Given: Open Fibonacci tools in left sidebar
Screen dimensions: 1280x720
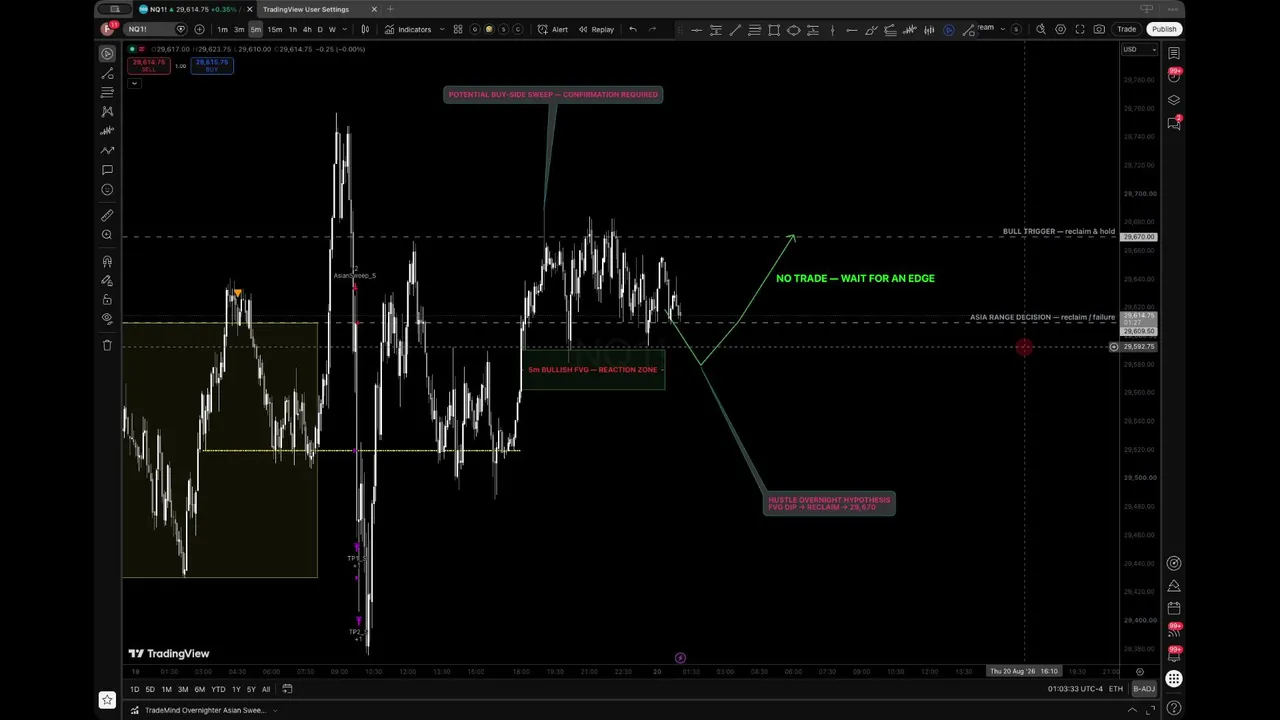Looking at the screenshot, I should coord(107,92).
